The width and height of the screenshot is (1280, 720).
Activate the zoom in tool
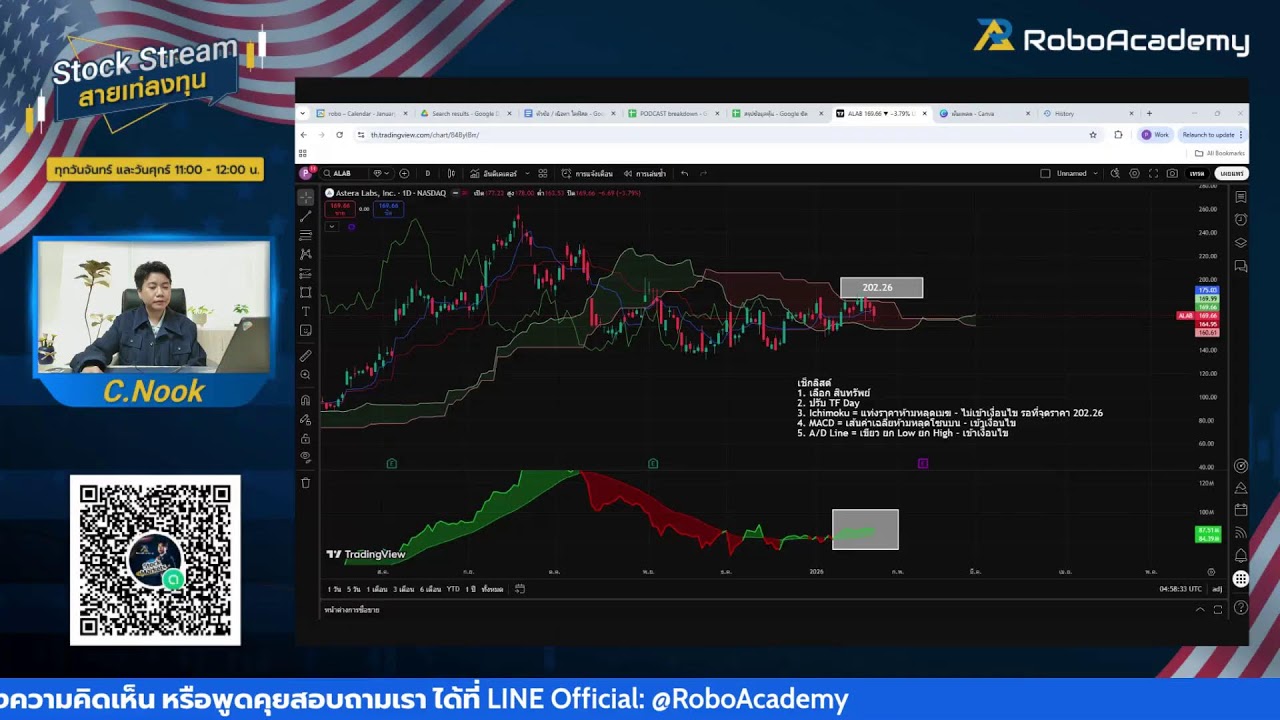[306, 375]
